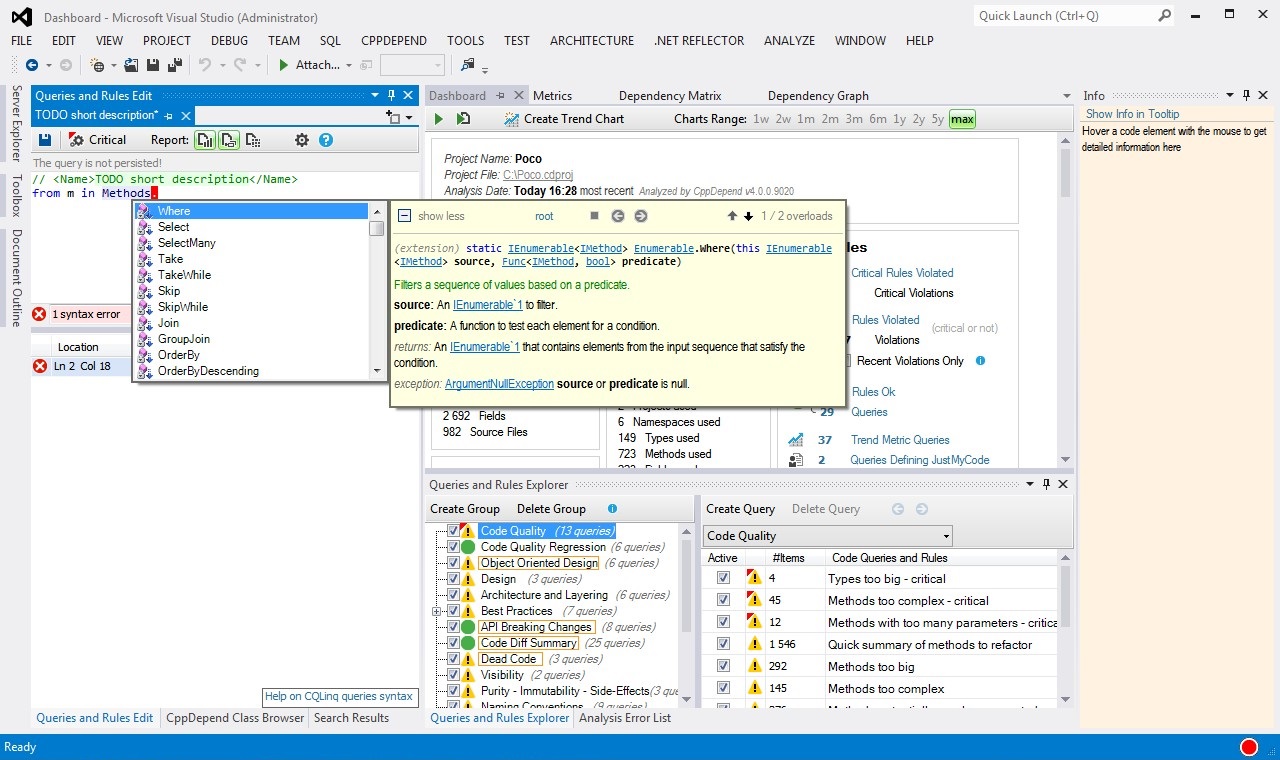1280x760 pixels.
Task: Click info icon beside Delete Group
Action: [x=613, y=509]
